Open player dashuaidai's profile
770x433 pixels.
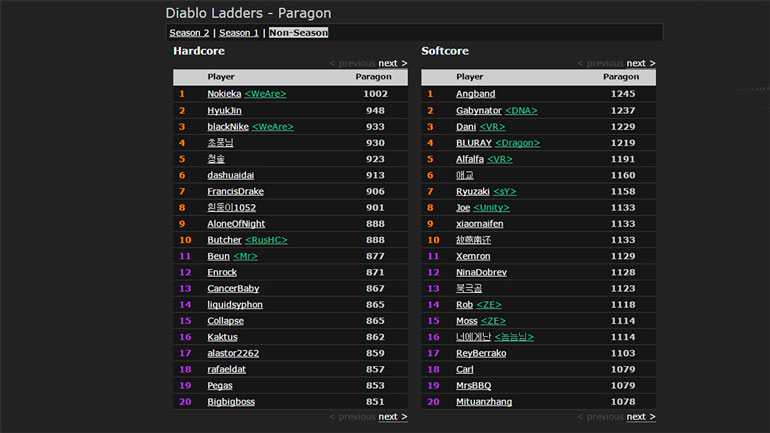pyautogui.click(x=231, y=175)
